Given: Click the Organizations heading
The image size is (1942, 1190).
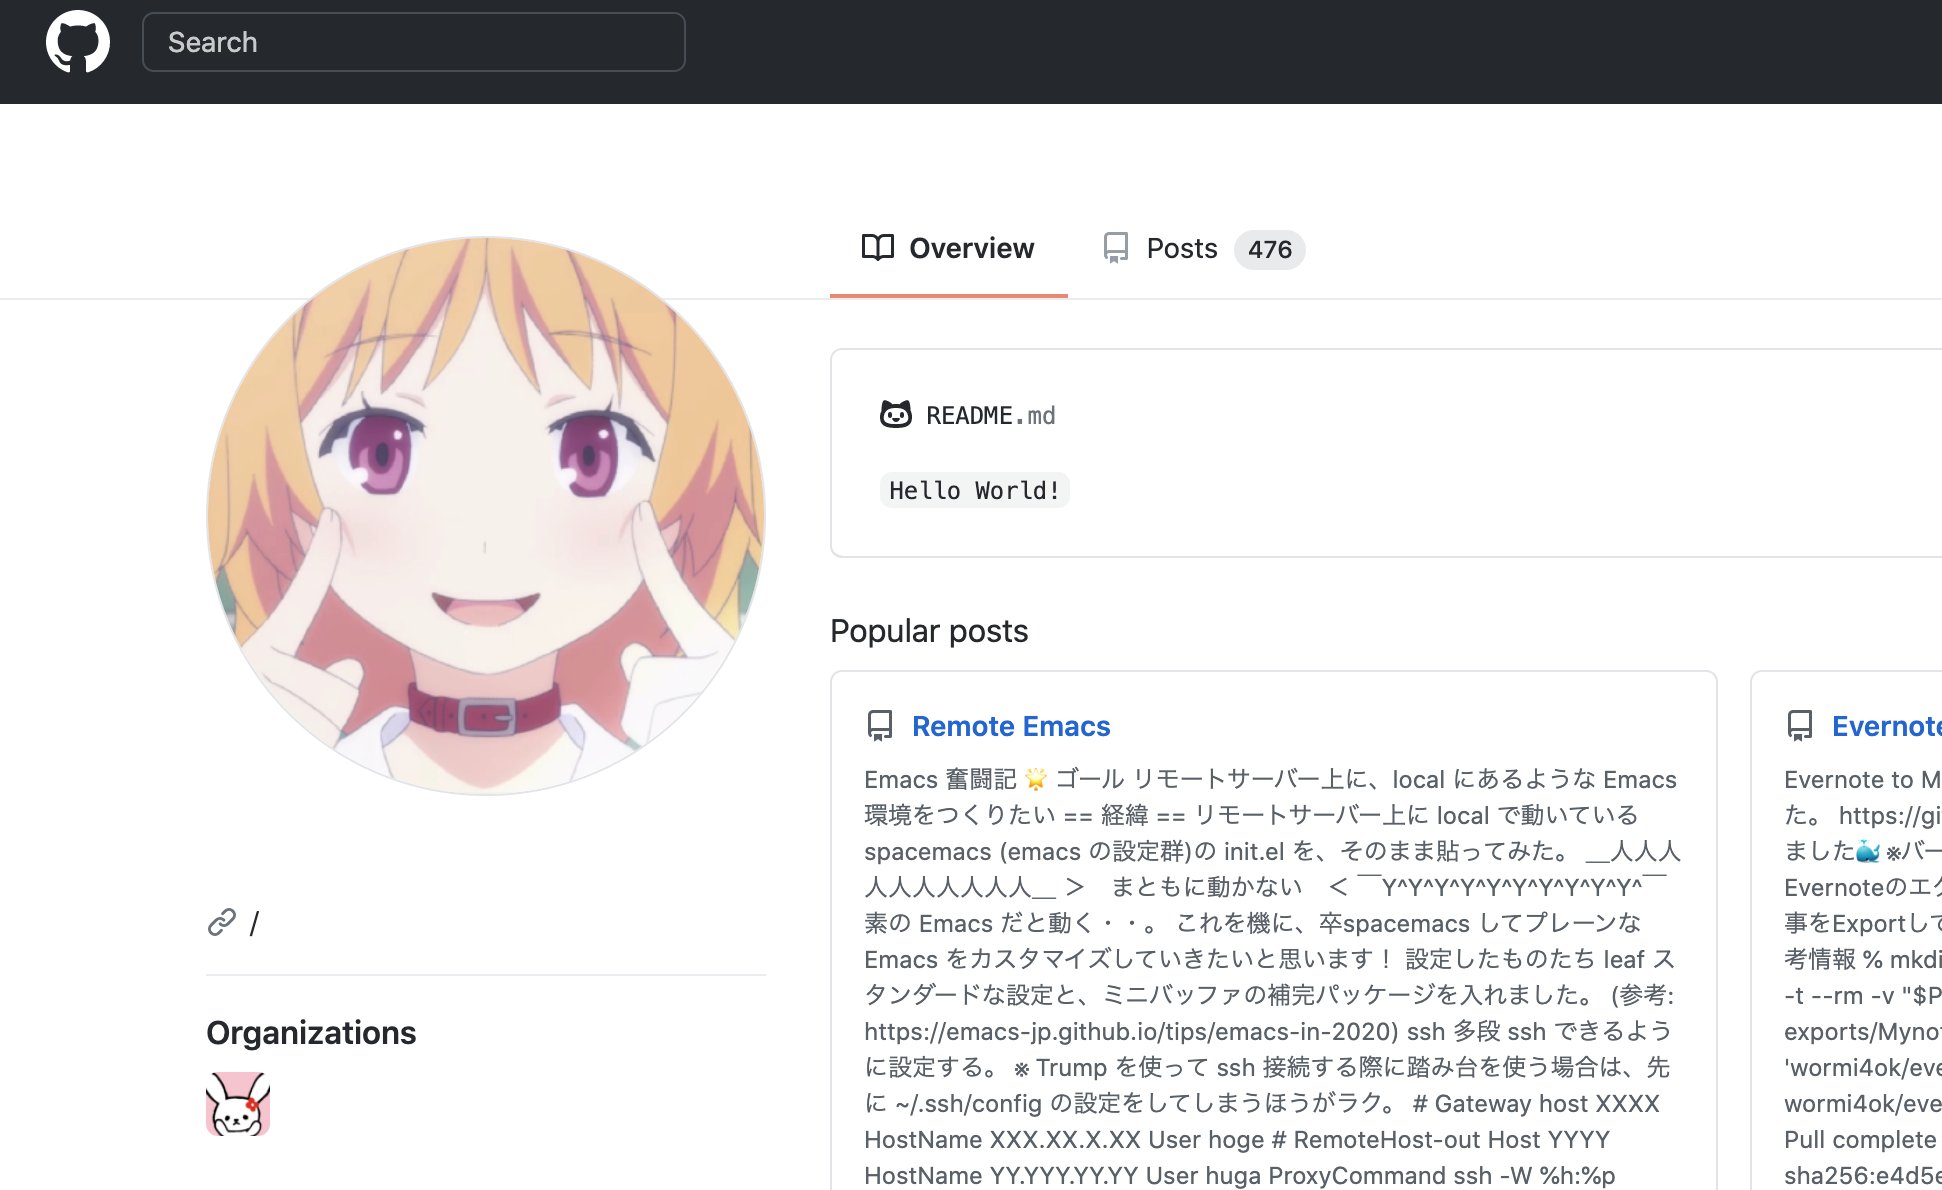Looking at the screenshot, I should click(311, 1032).
